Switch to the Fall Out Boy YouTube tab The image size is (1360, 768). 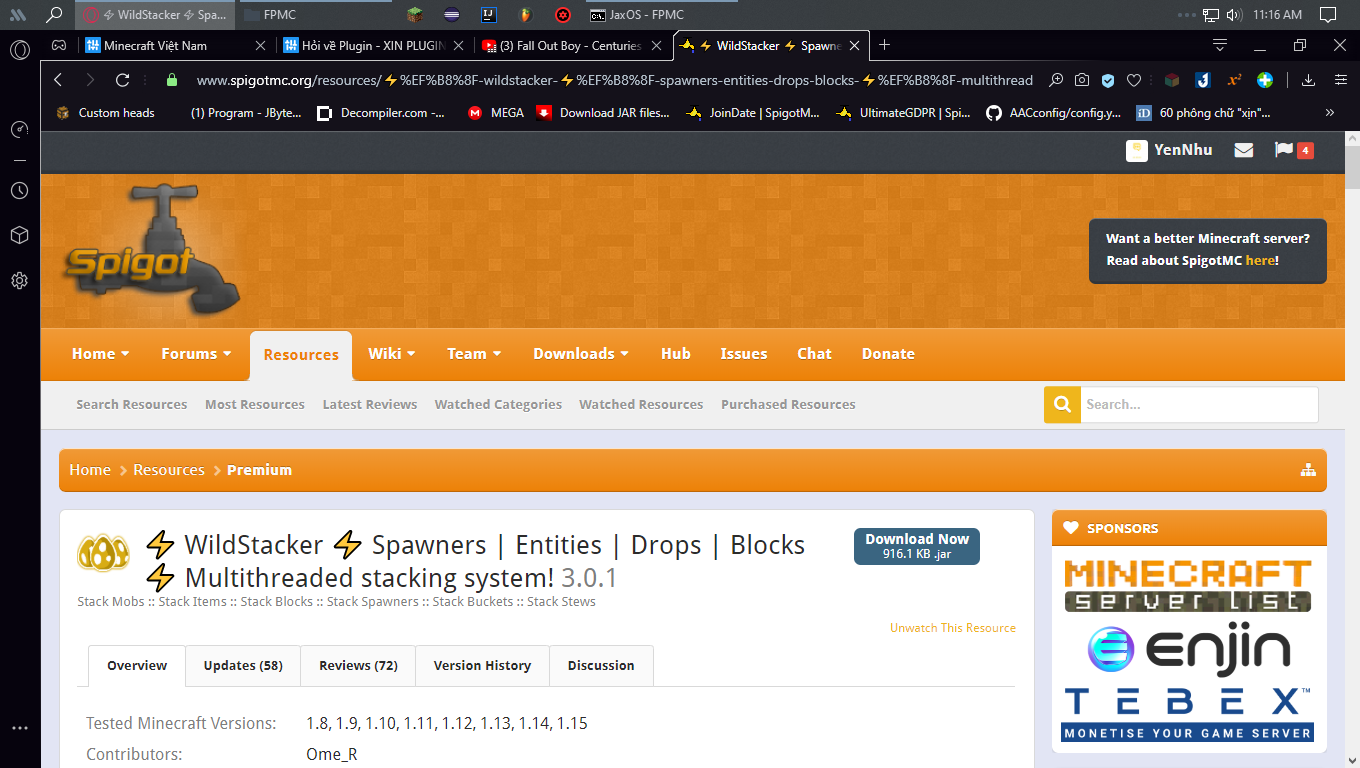(x=571, y=45)
